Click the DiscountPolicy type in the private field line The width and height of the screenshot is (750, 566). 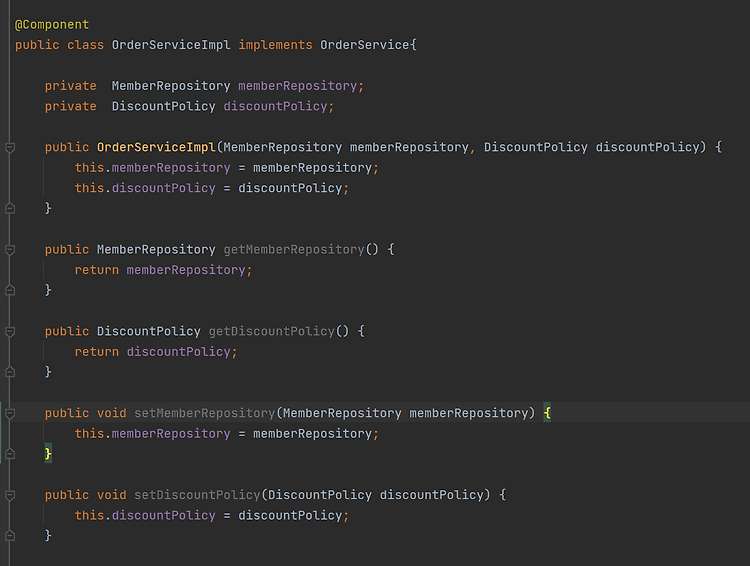(163, 106)
